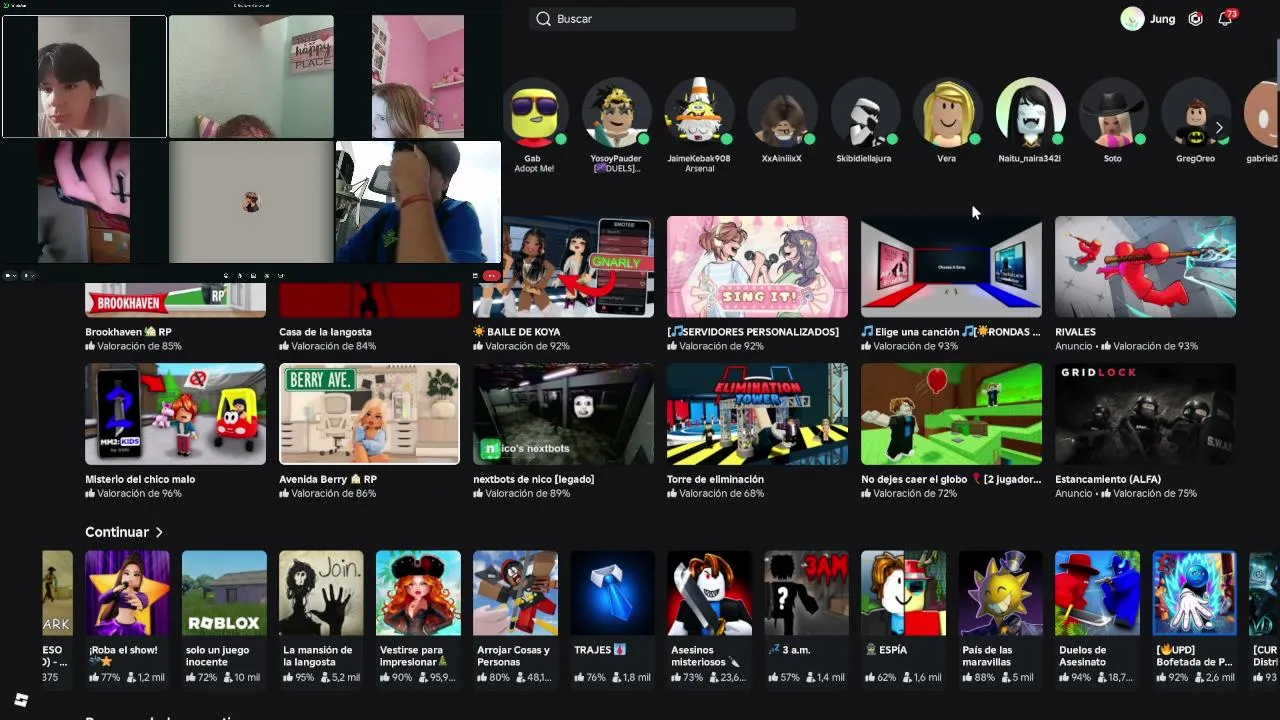Image resolution: width=1280 pixels, height=720 pixels.
Task: Launch the [UPD] Bofetada game icon
Action: [x=1194, y=593]
